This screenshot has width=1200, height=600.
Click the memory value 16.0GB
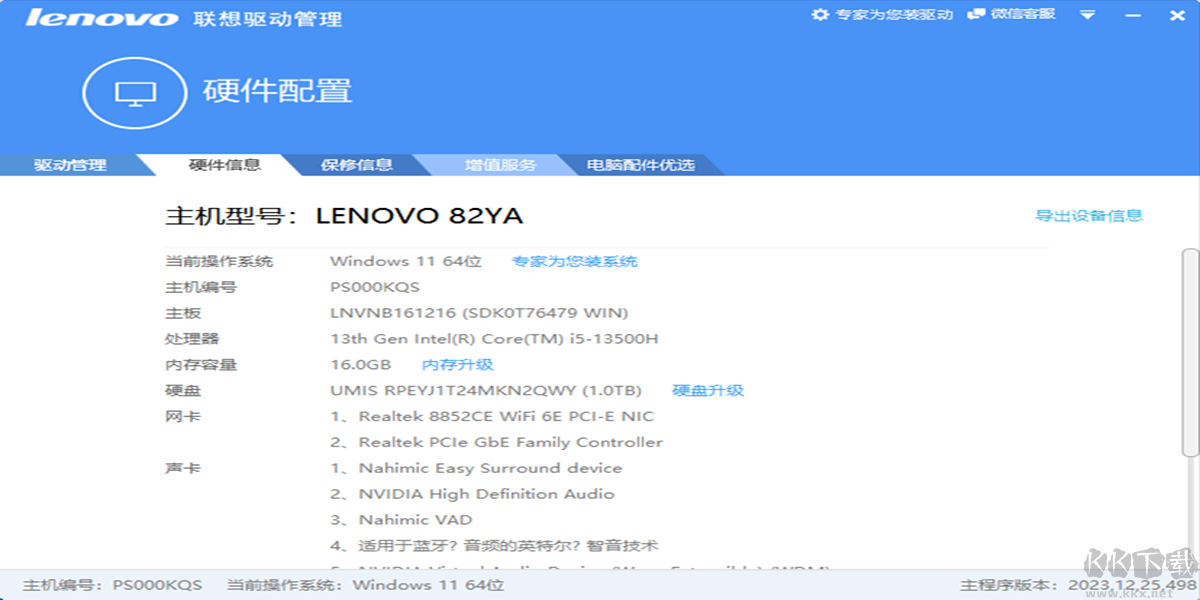click(x=361, y=365)
